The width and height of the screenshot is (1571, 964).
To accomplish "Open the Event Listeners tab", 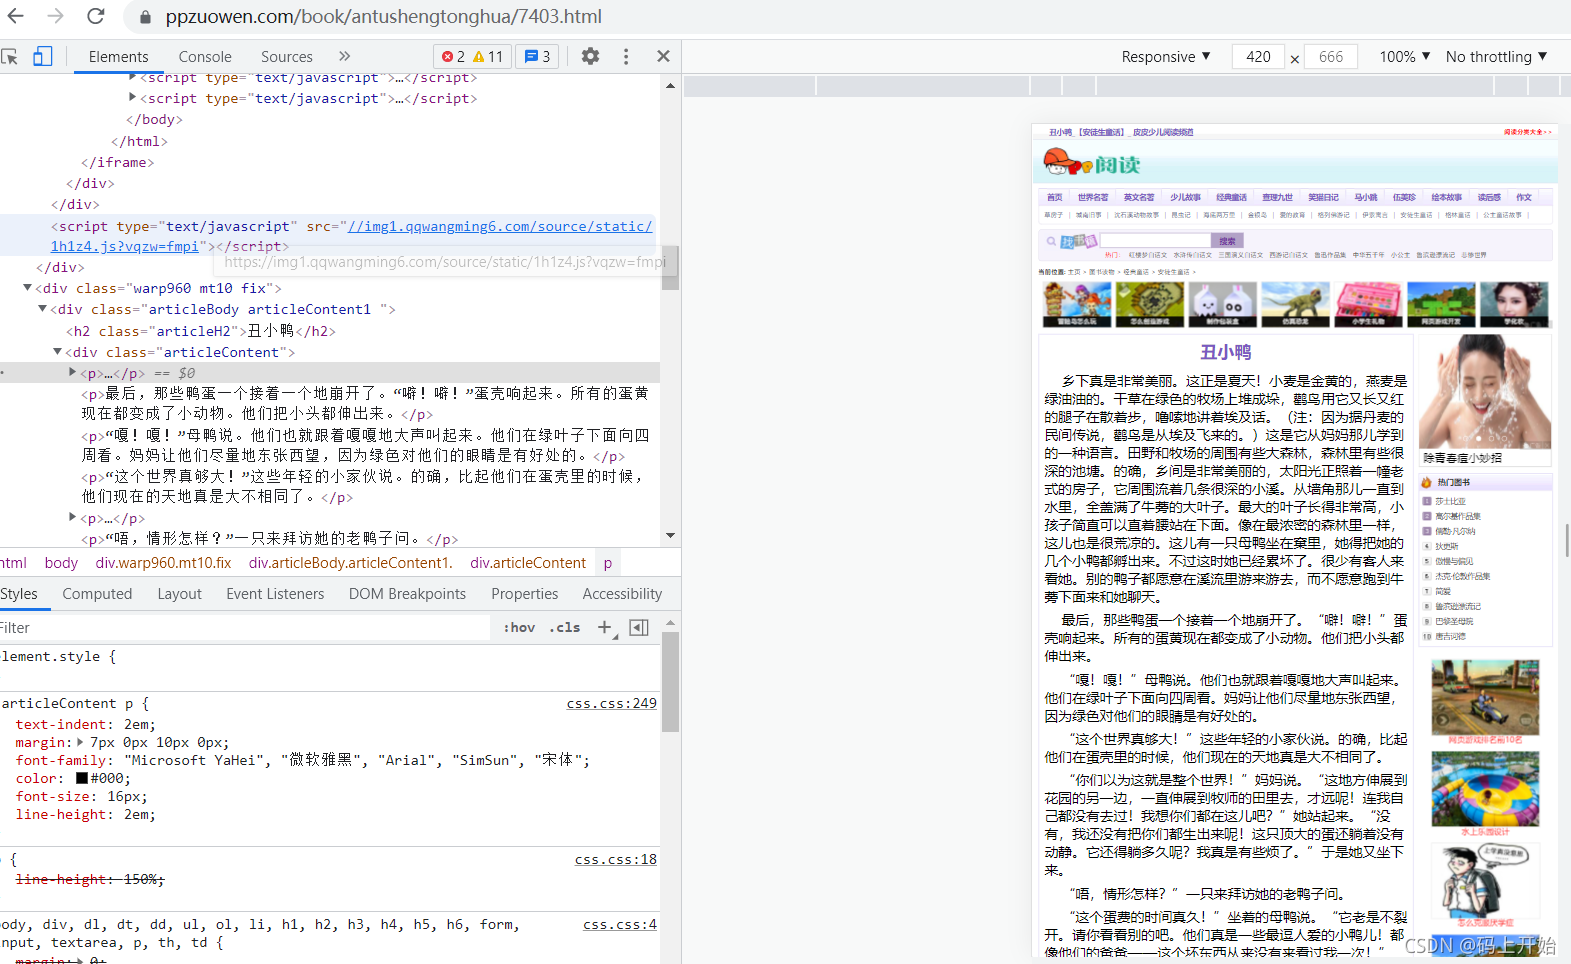I will click(275, 594).
